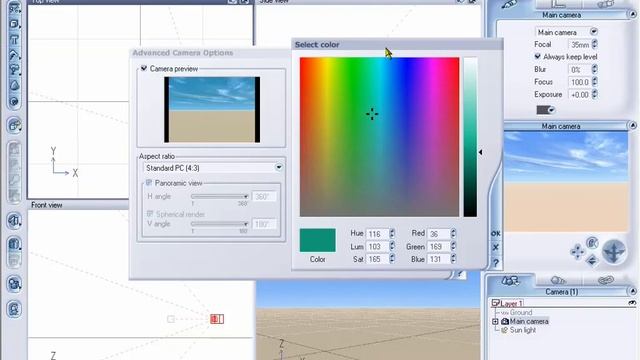Collapse the Main camera properties panel header
The image size is (640, 360).
coord(633,14)
